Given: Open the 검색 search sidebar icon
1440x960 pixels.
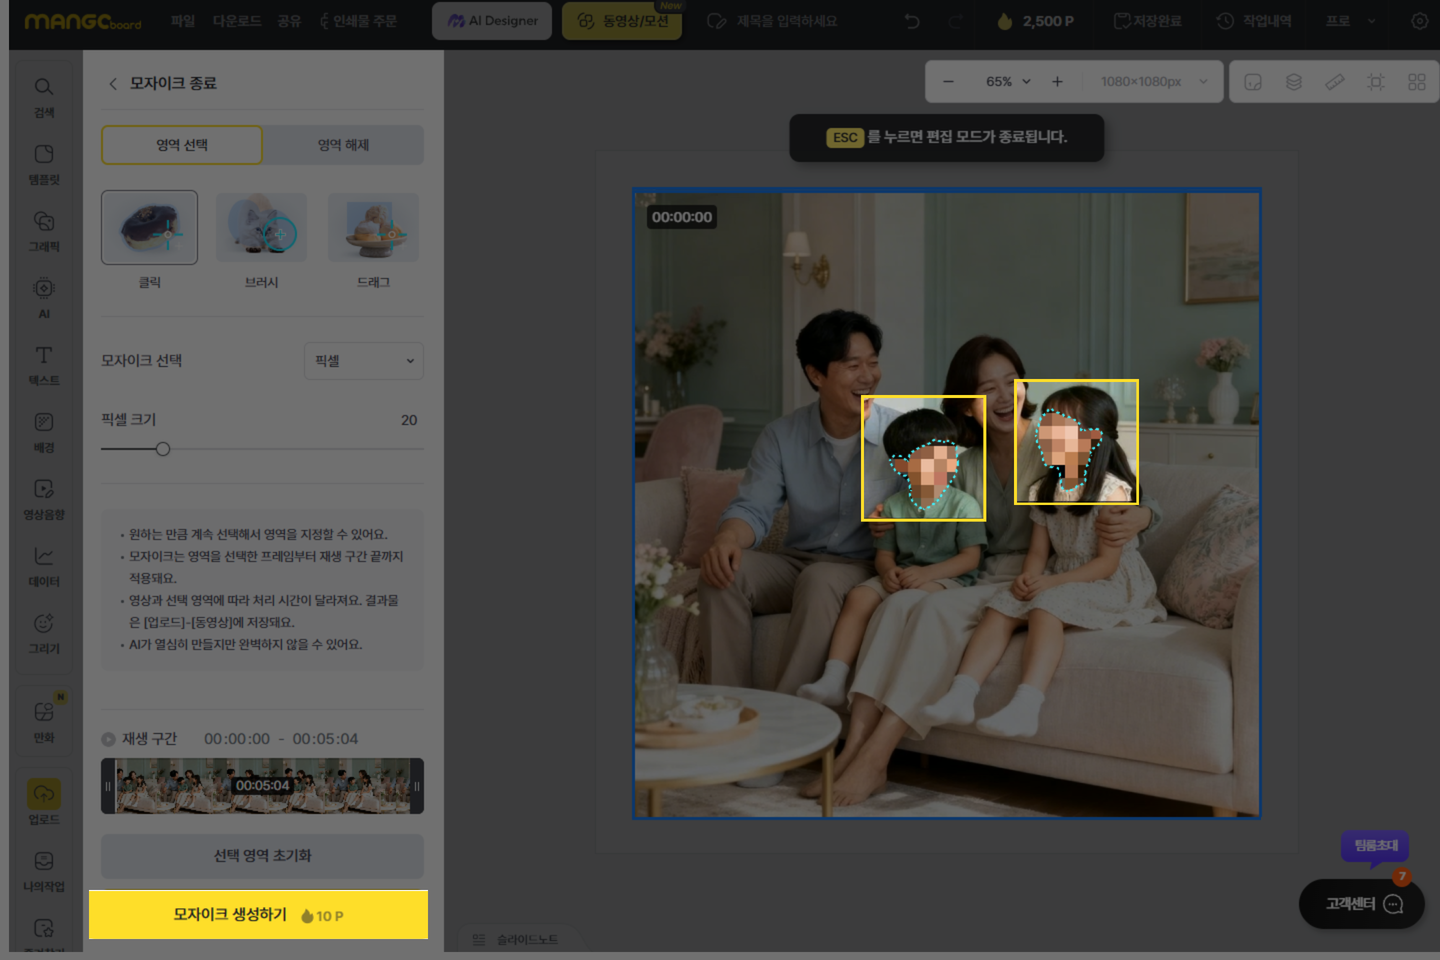Looking at the screenshot, I should [x=44, y=97].
